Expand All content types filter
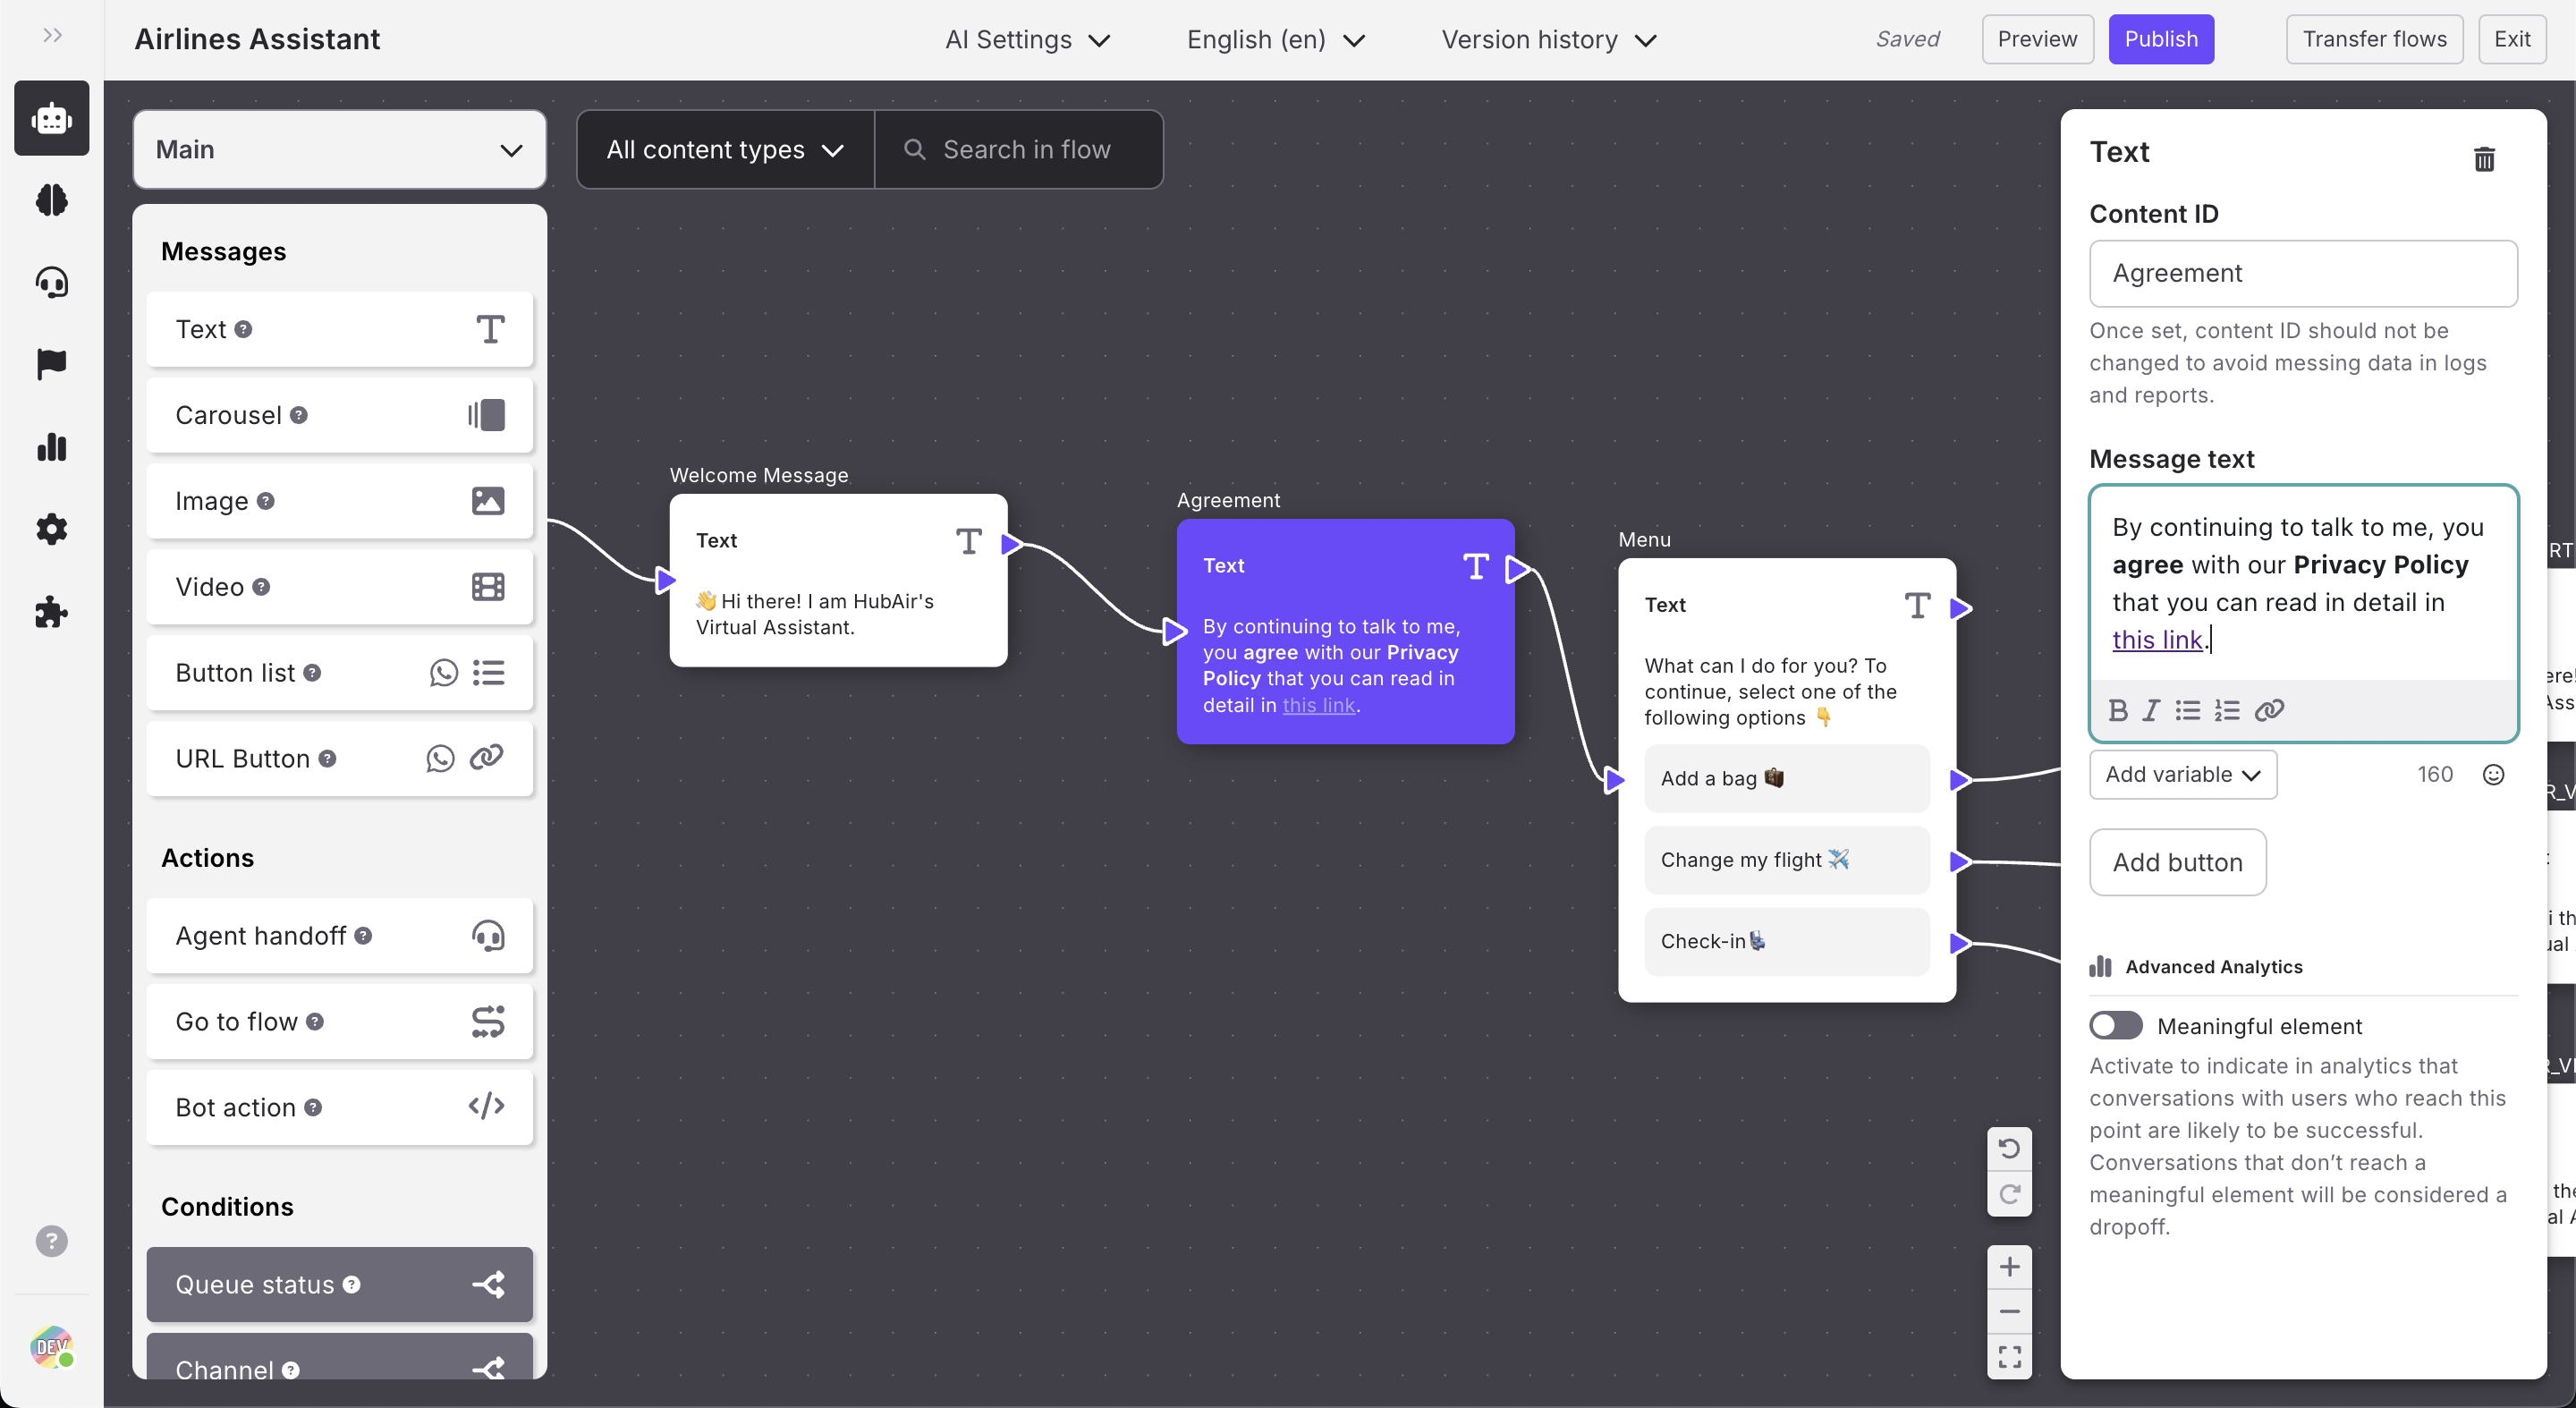The image size is (2576, 1408). point(725,150)
